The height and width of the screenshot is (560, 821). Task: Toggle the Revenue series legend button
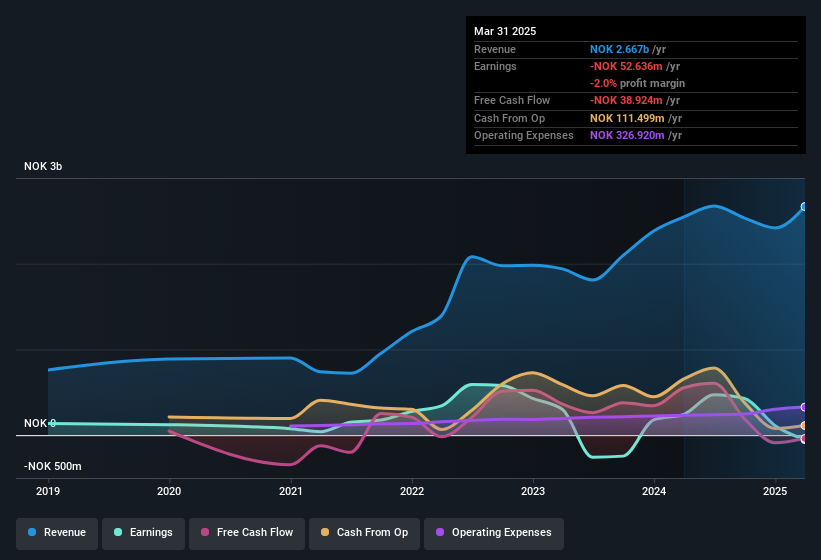pos(57,533)
